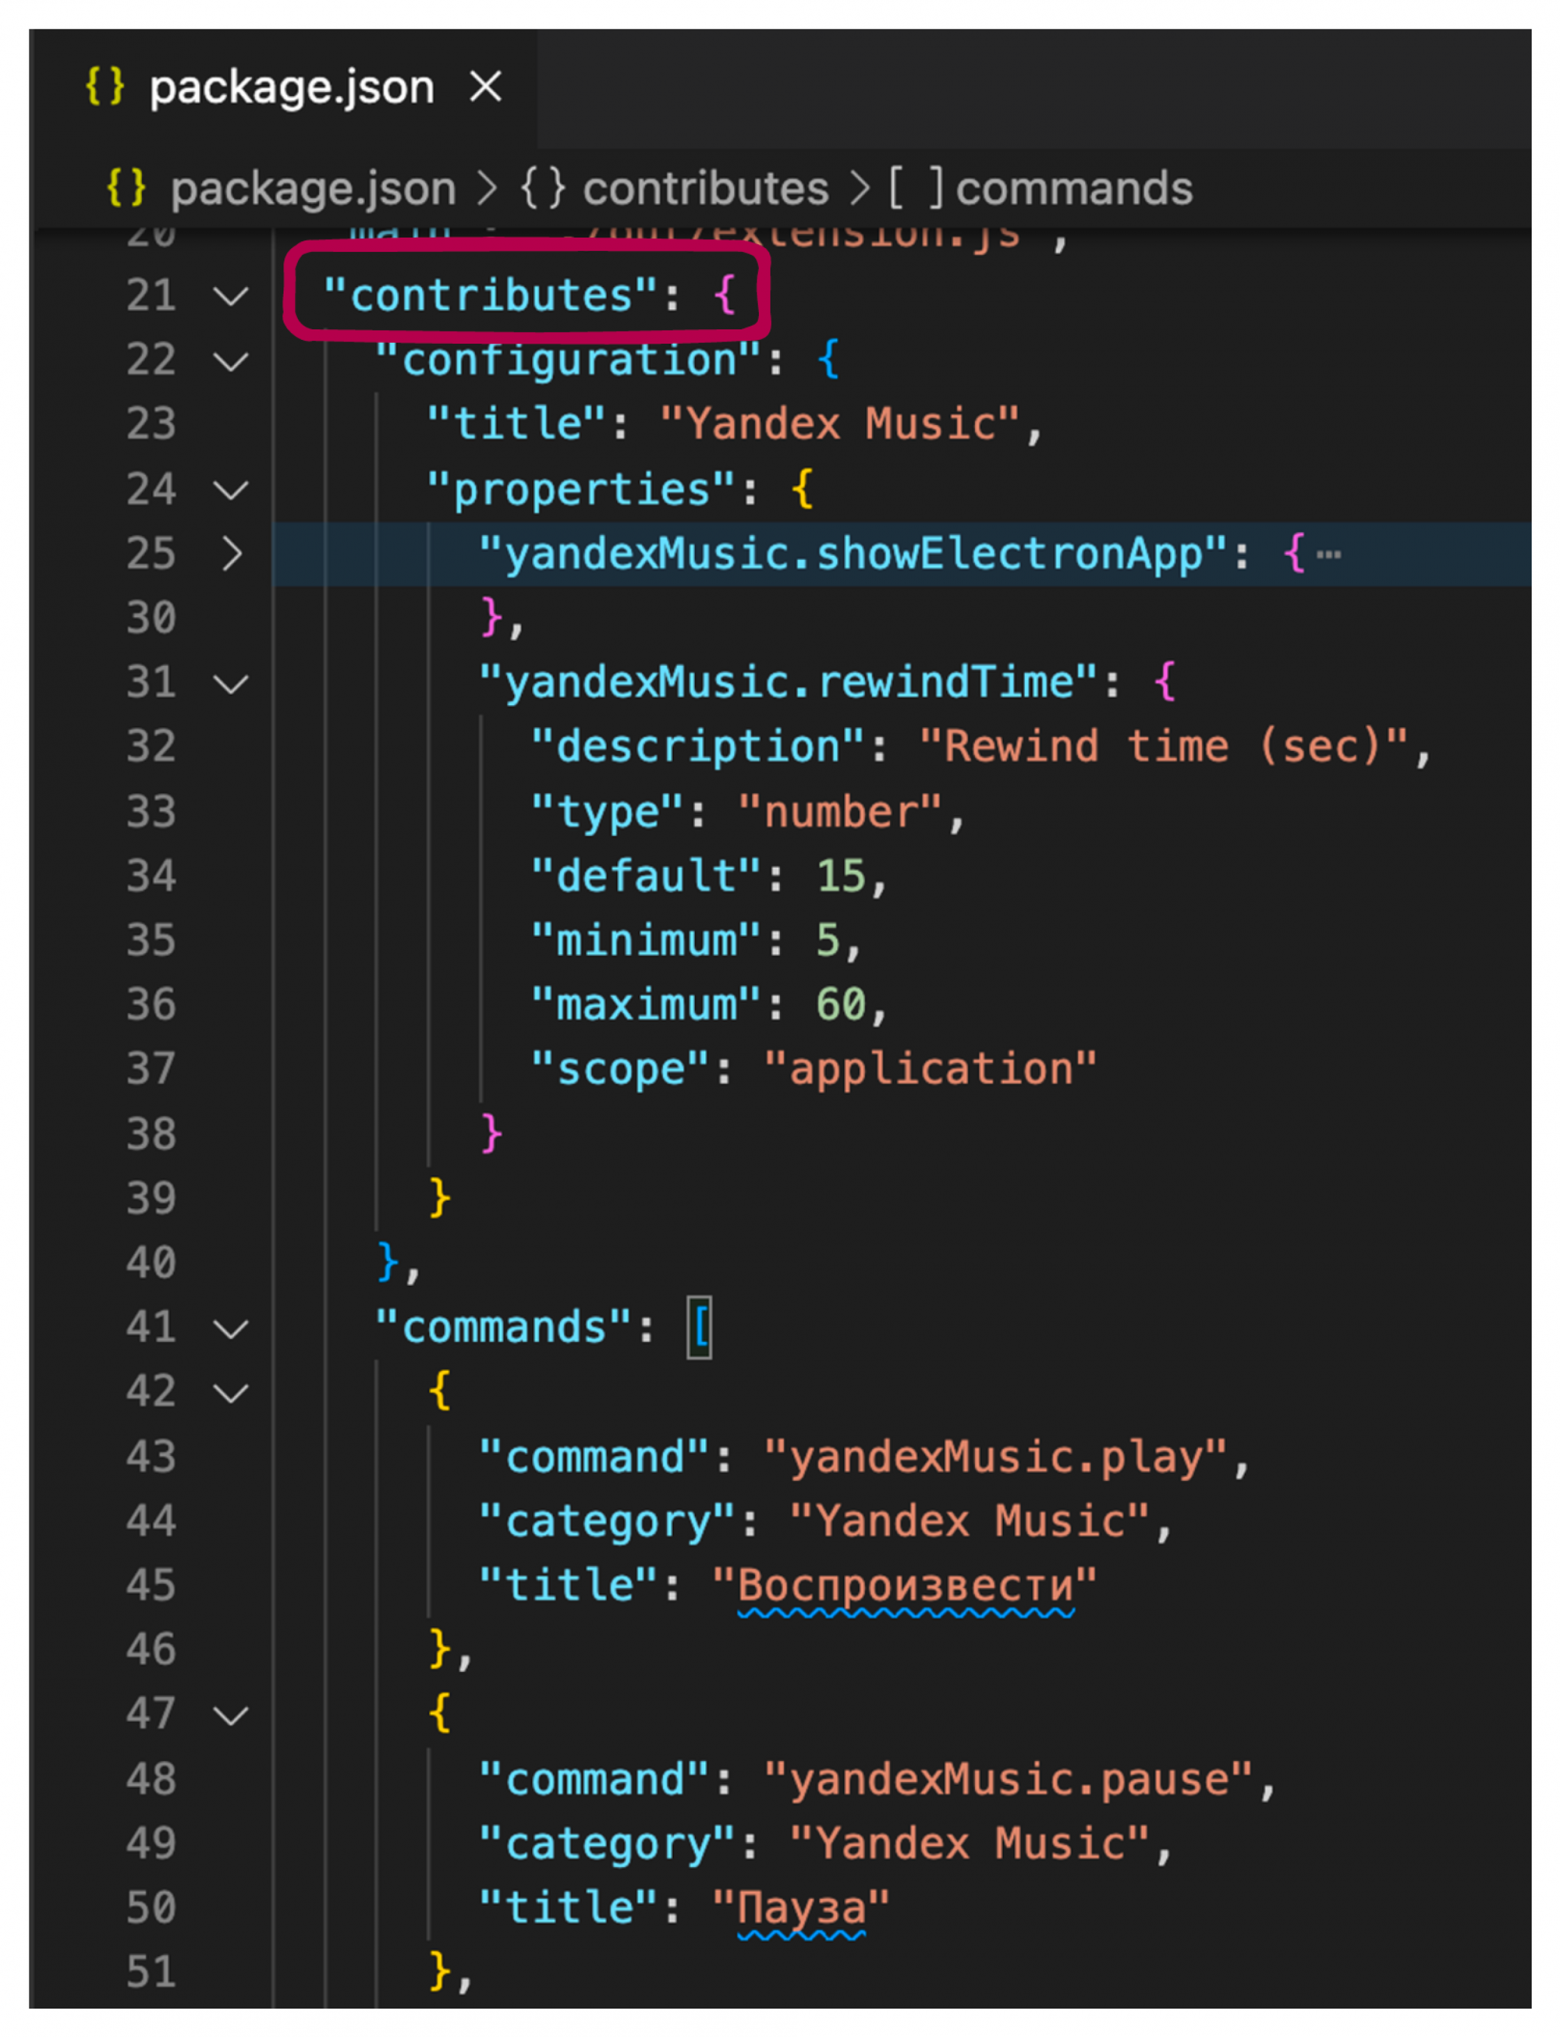This screenshot has width=1560, height=2037.
Task: Click the maximum value 60
Action: coord(841,1004)
